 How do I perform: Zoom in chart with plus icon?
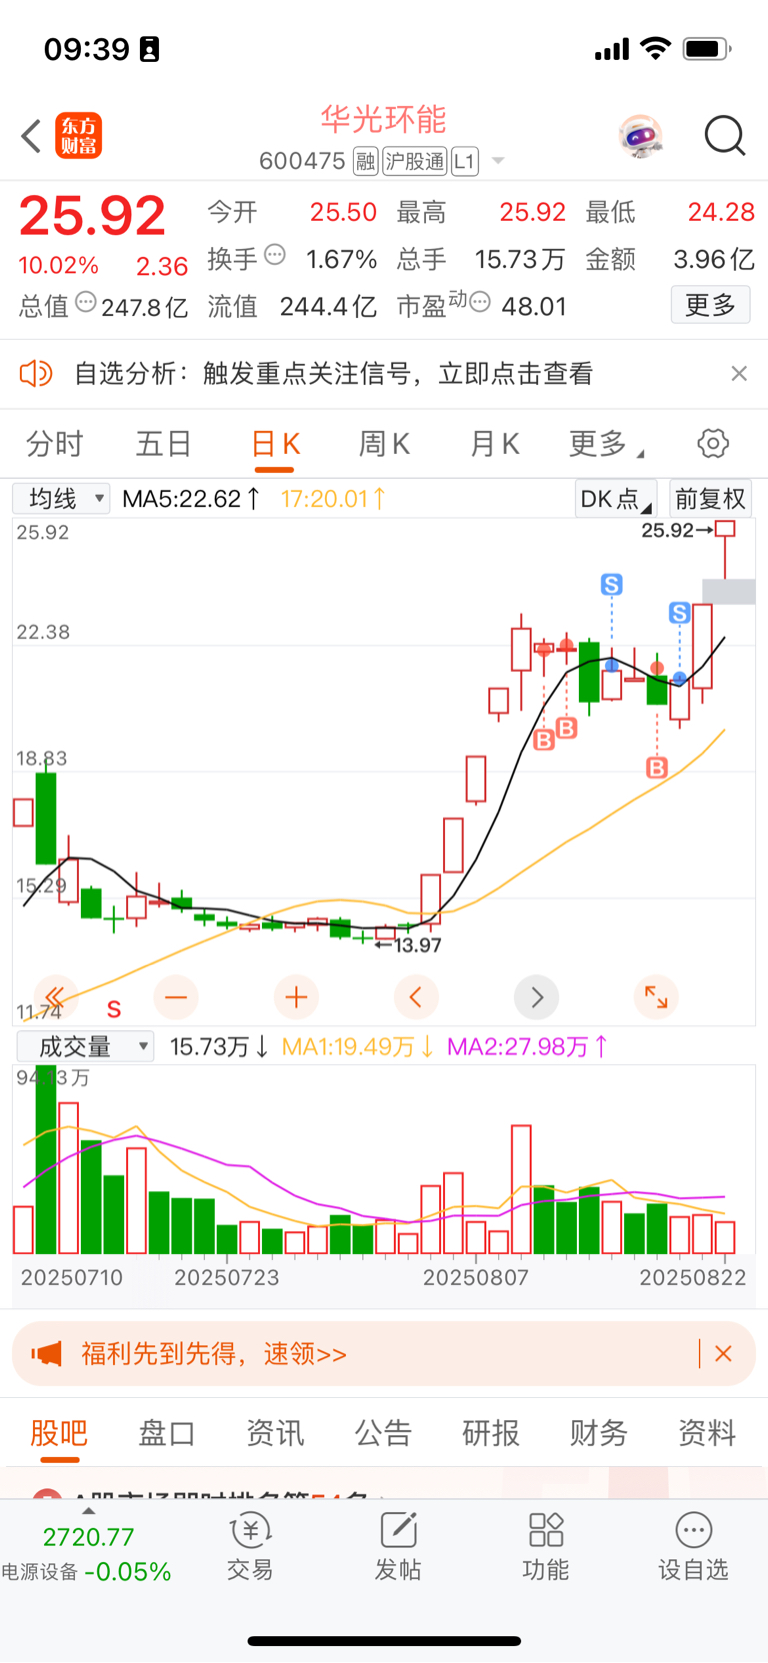point(296,997)
